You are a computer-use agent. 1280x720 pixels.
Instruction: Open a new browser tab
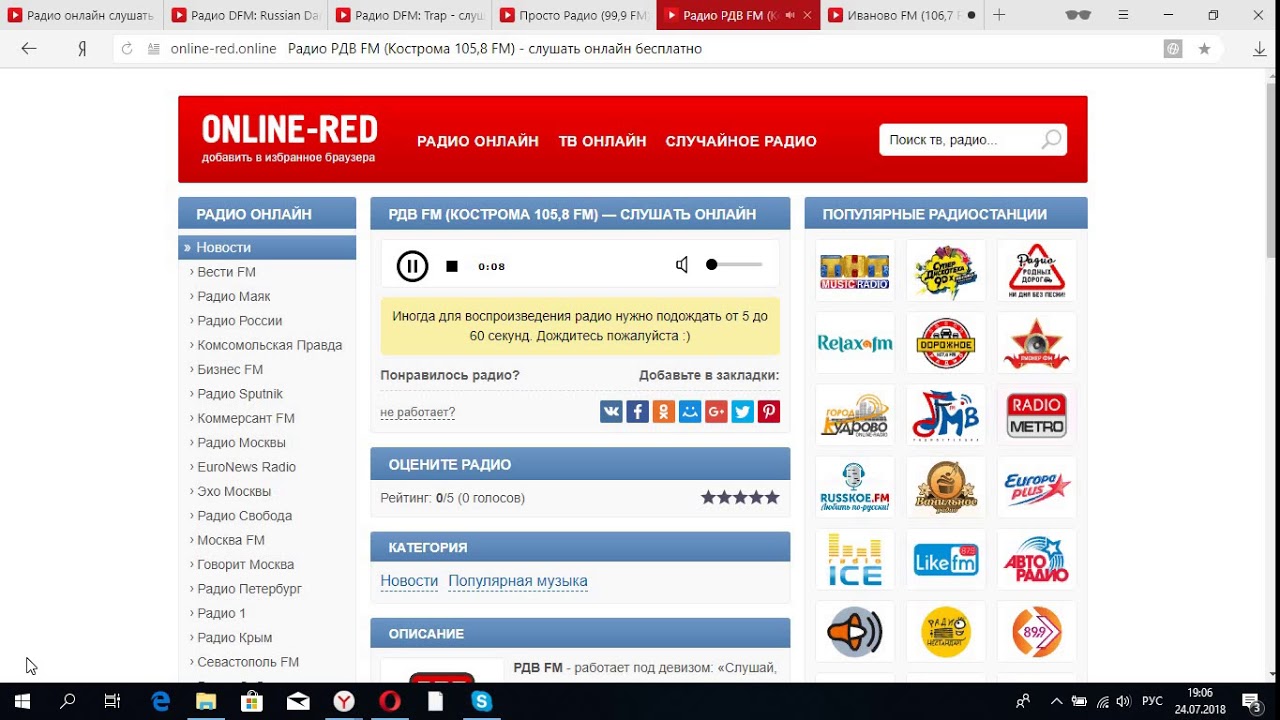(999, 15)
